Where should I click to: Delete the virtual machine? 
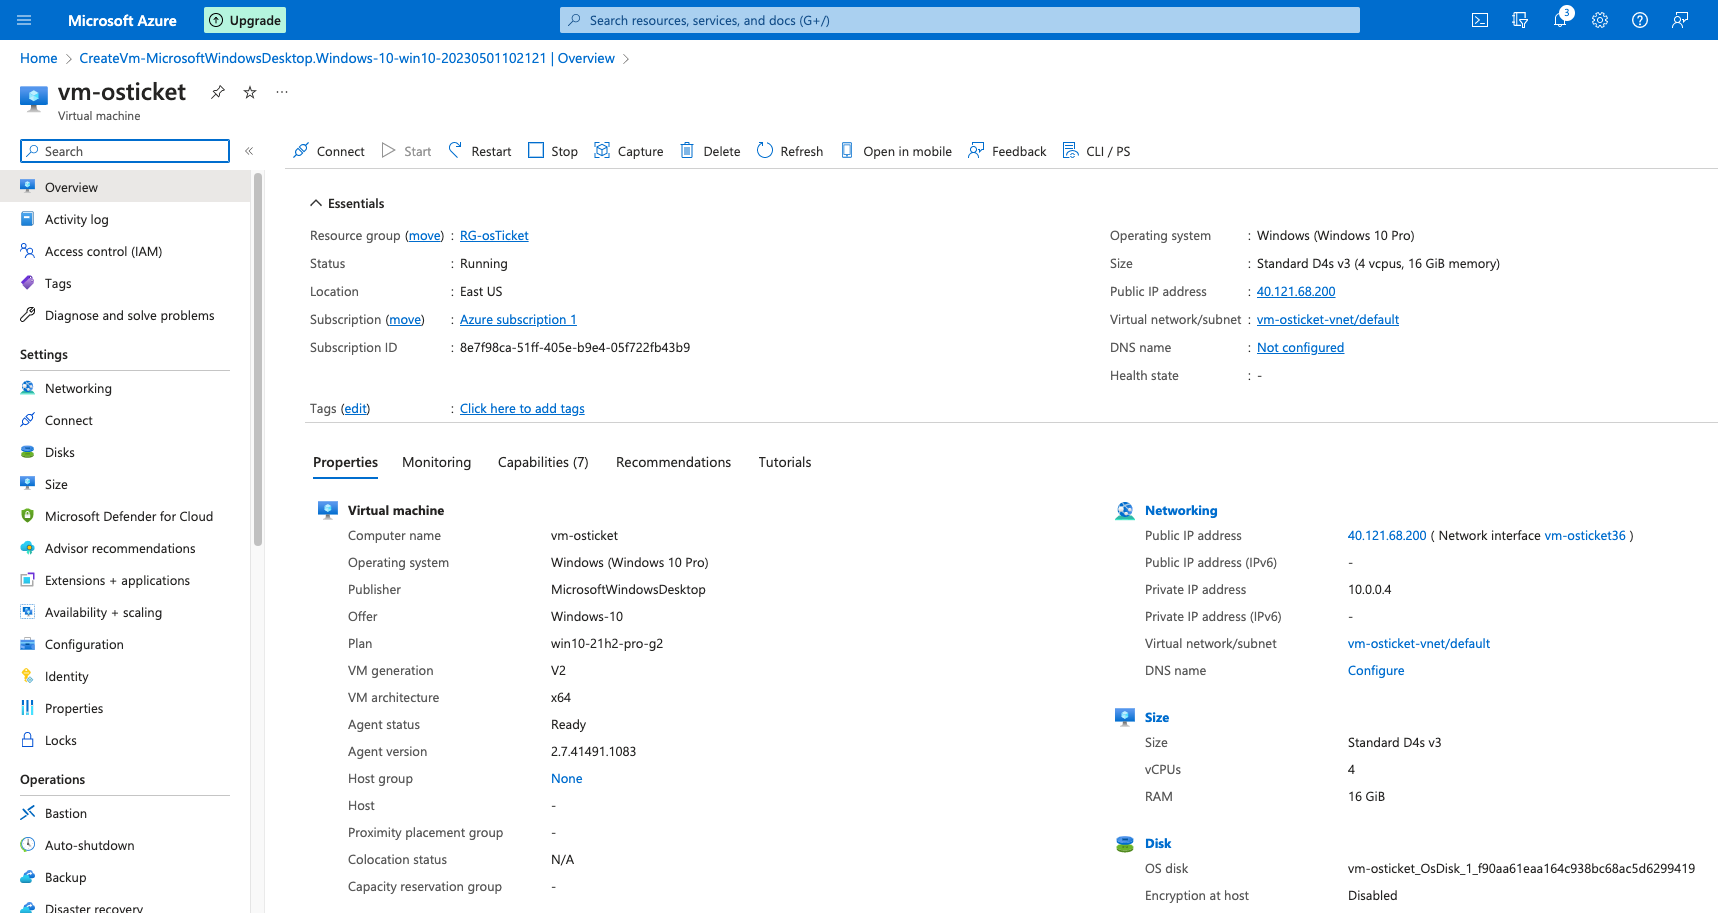[709, 150]
